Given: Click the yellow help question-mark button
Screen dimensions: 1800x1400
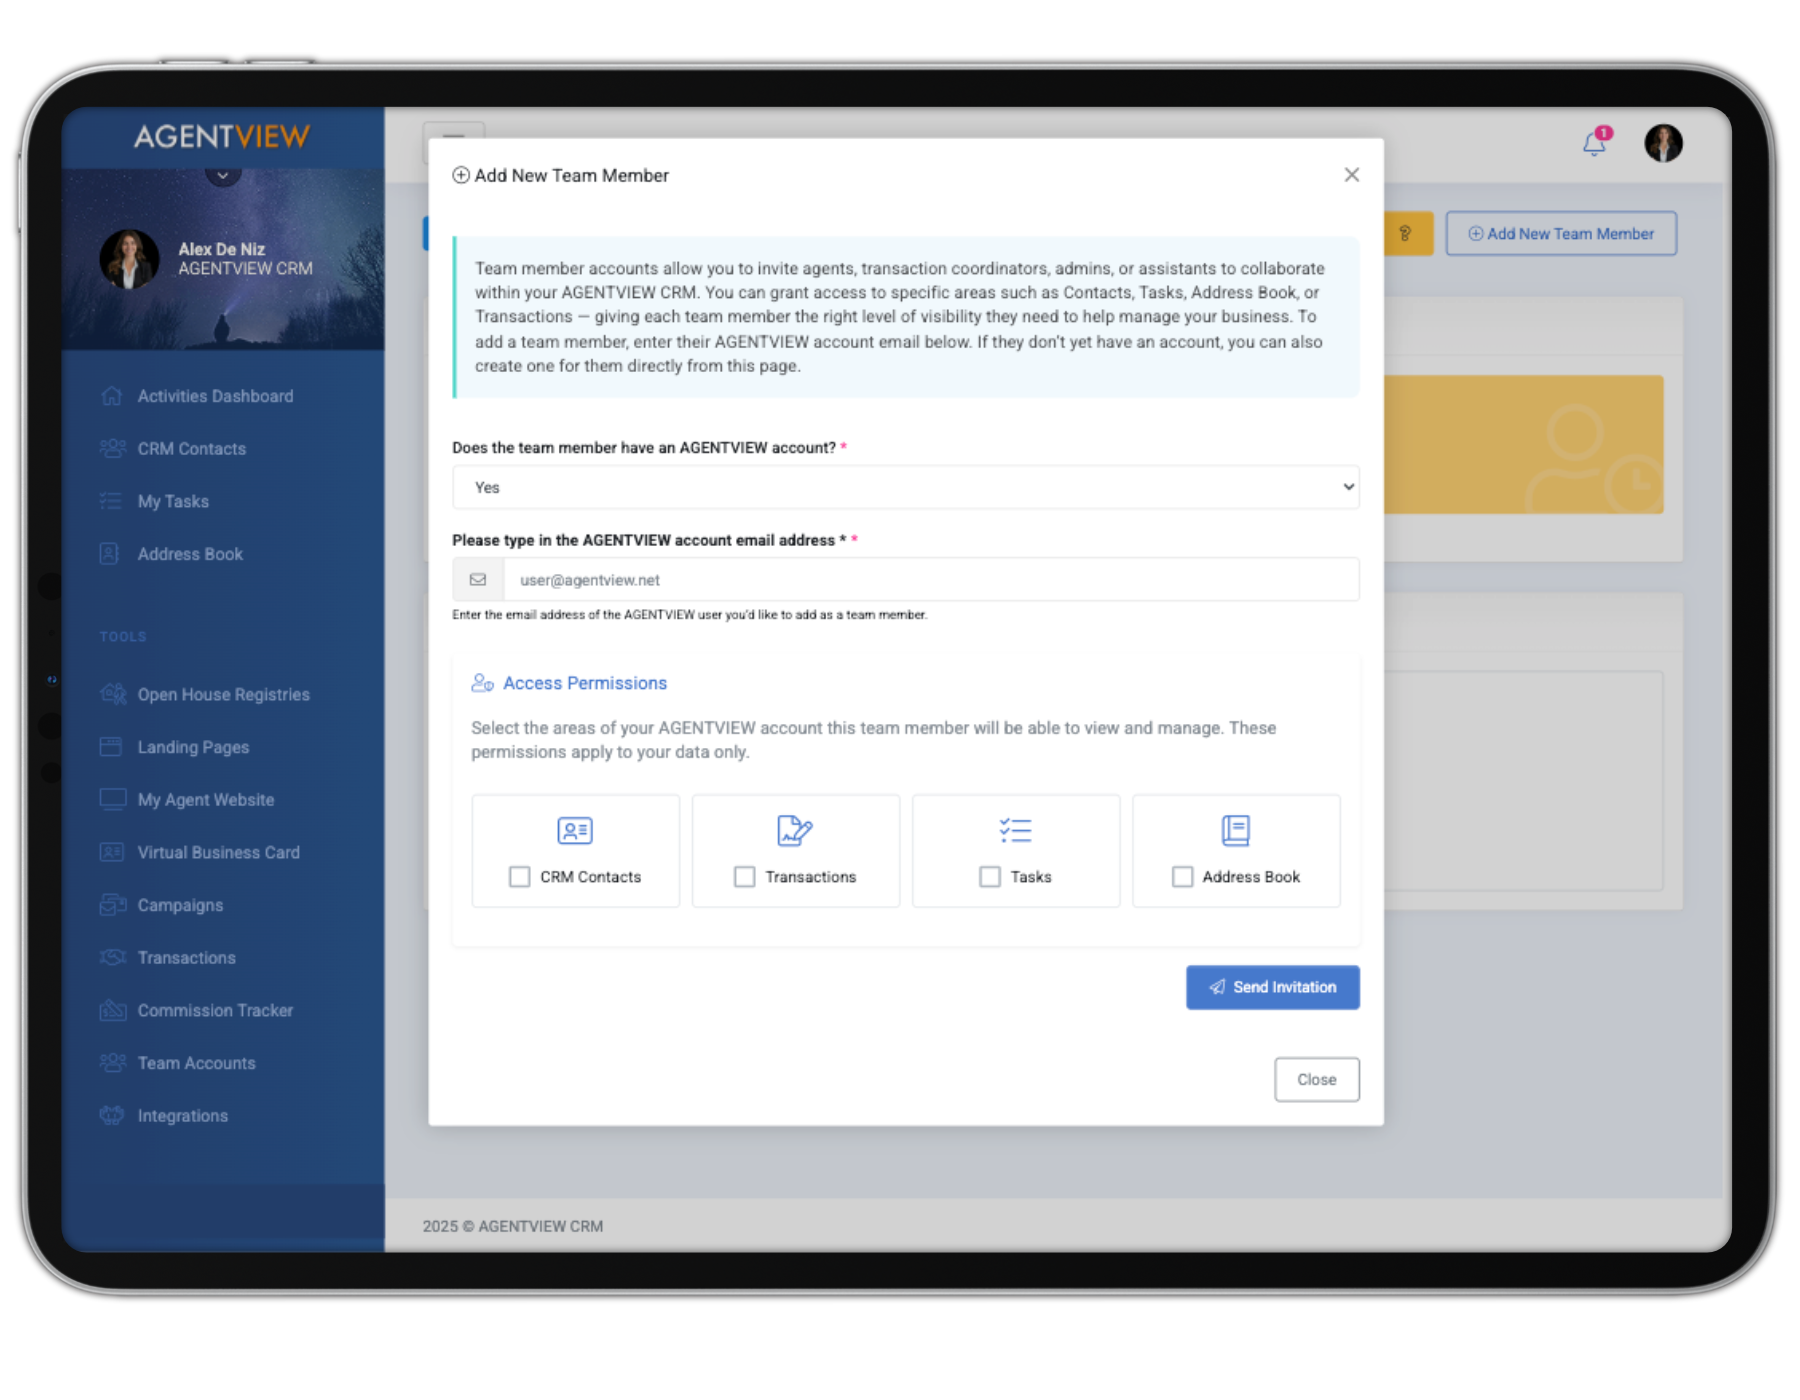Looking at the screenshot, I should [x=1406, y=233].
